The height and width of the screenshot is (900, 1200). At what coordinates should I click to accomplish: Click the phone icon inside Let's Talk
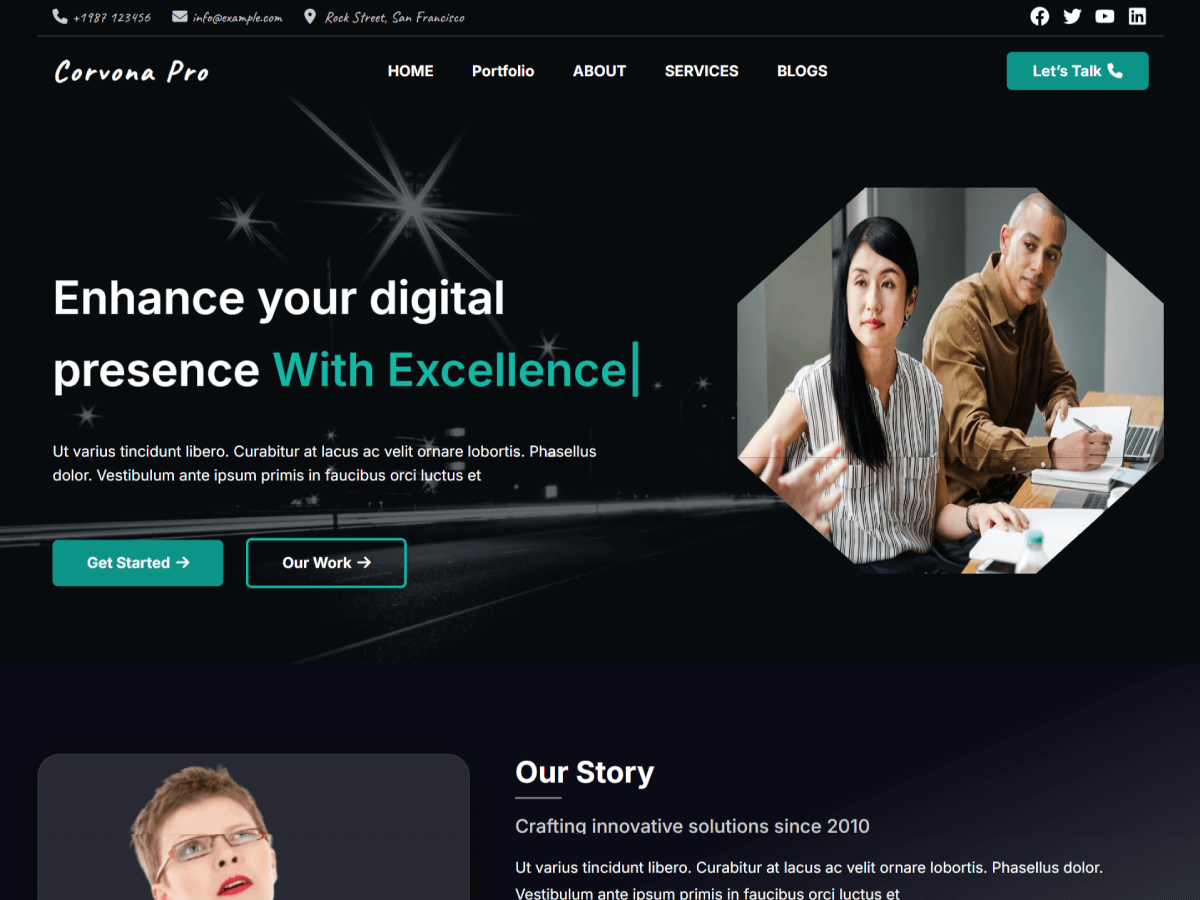pyautogui.click(x=1115, y=71)
